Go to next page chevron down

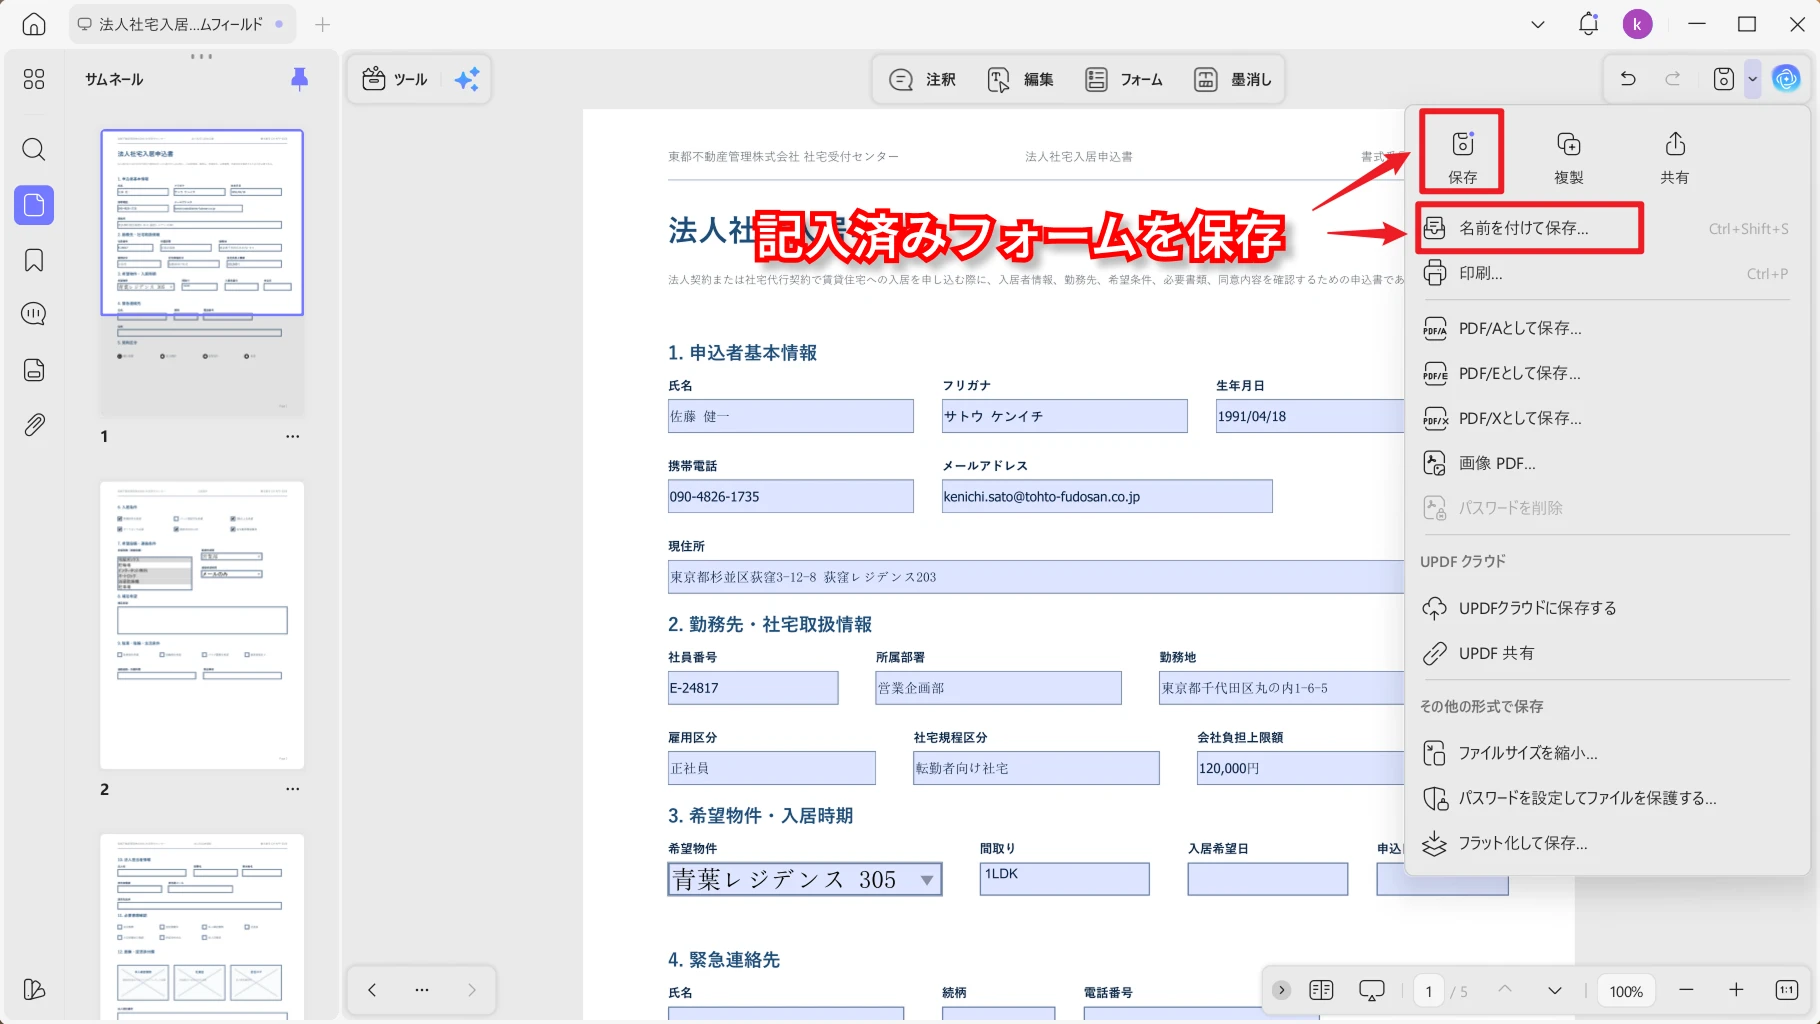[1555, 990]
